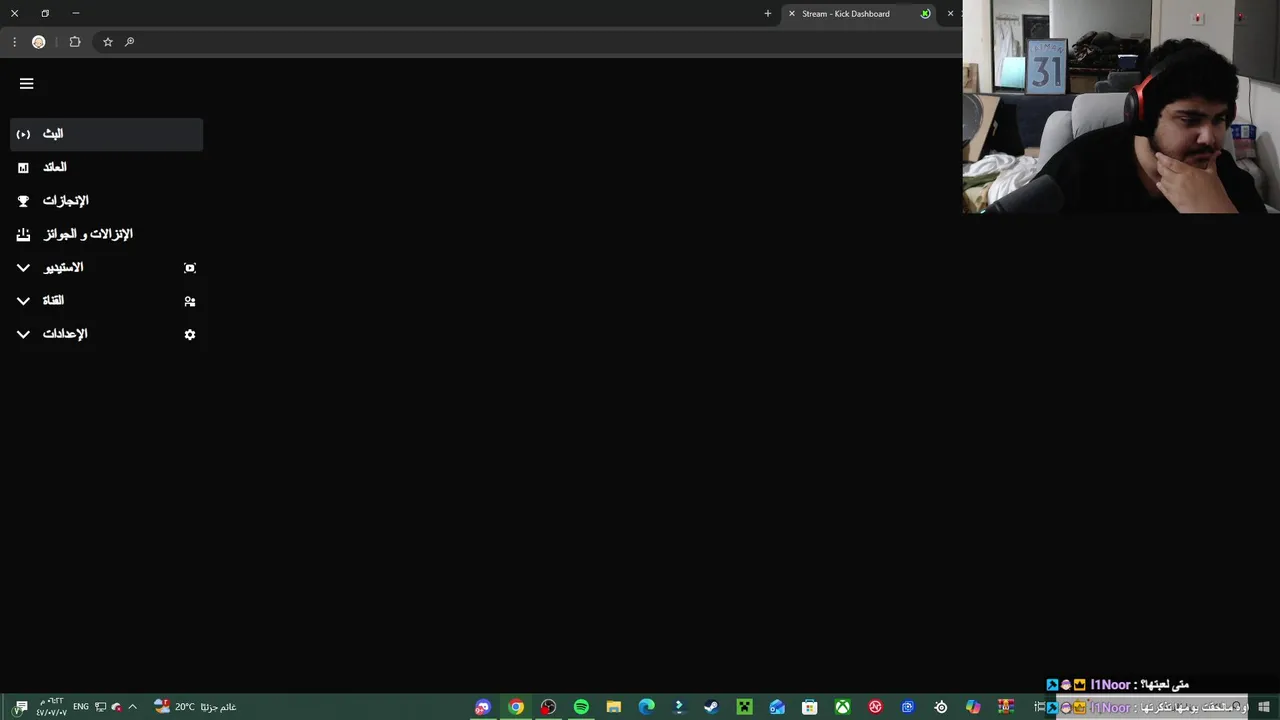Open the البث (Stream) page
This screenshot has height=720, width=1280.
click(x=107, y=134)
